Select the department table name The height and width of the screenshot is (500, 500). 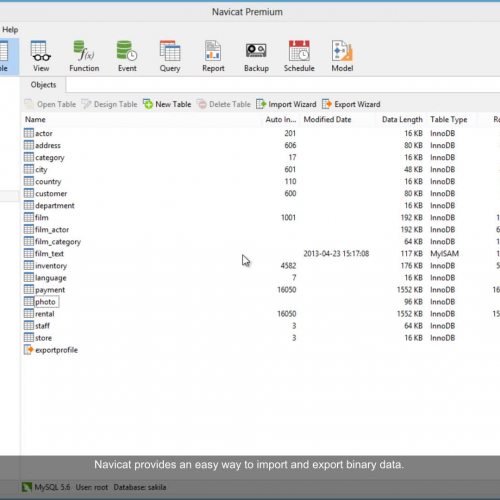[x=55, y=206]
